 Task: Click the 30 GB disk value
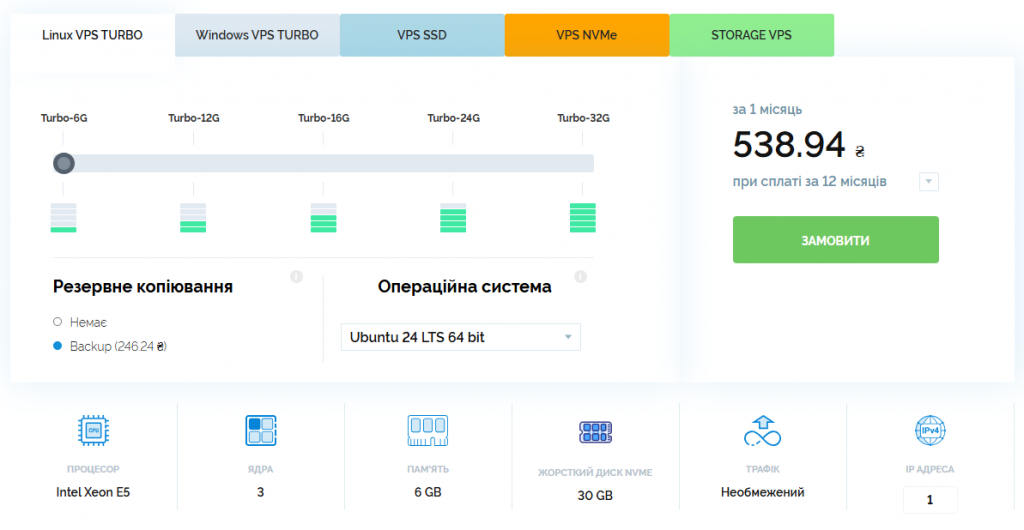click(x=595, y=496)
